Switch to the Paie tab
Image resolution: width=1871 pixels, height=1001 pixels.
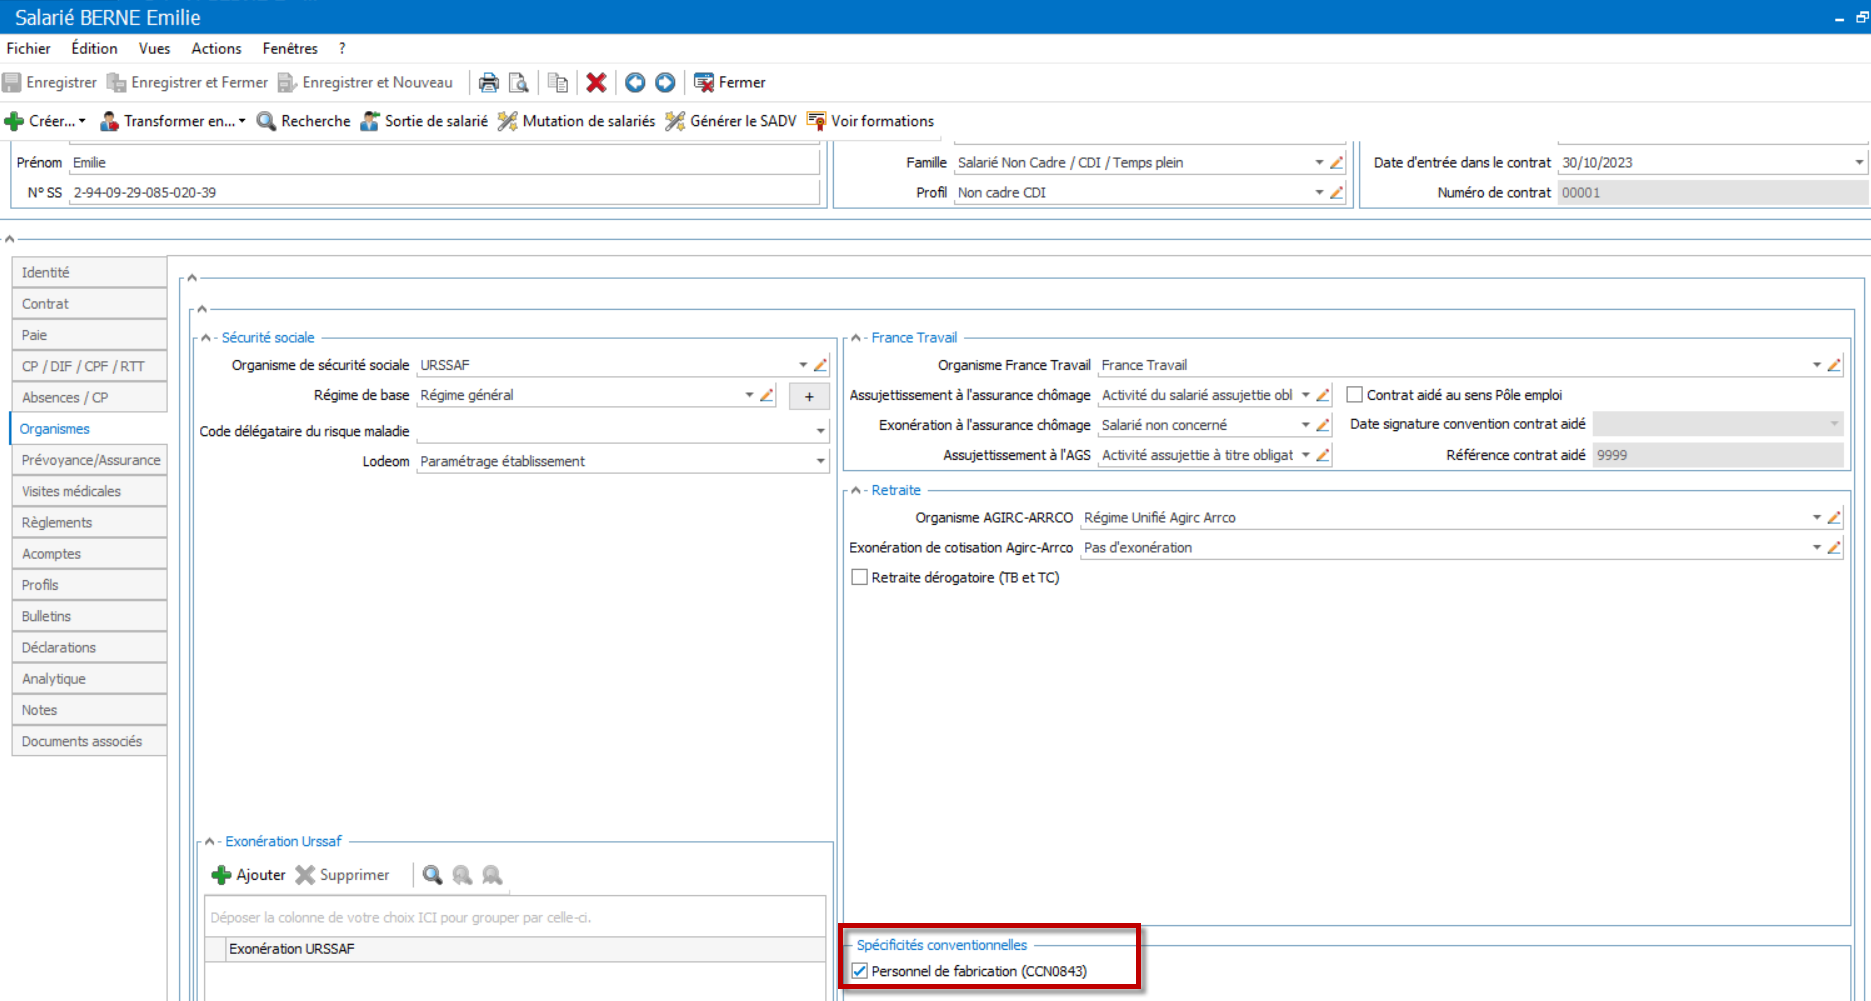(89, 335)
